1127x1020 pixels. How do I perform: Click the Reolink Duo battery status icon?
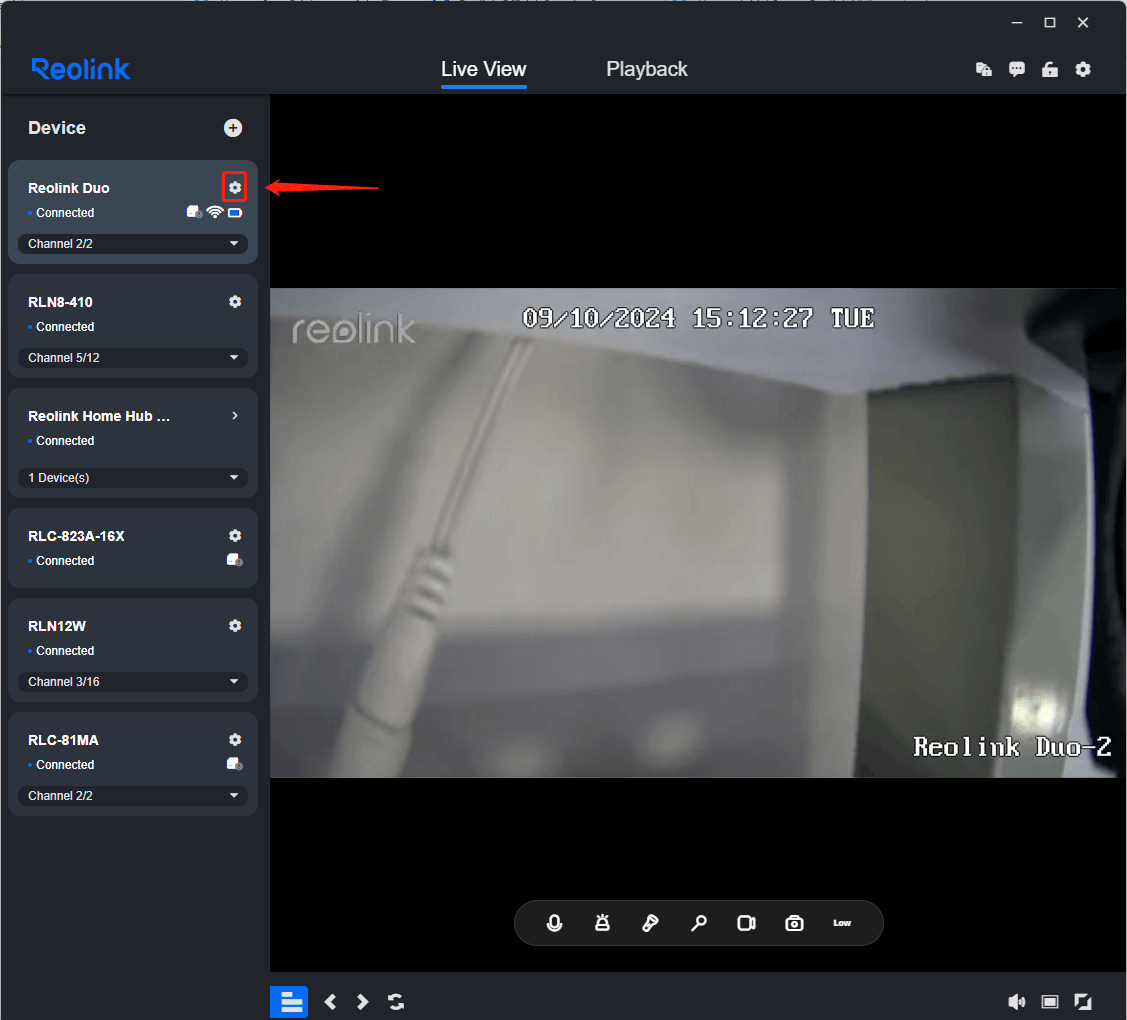tap(235, 213)
